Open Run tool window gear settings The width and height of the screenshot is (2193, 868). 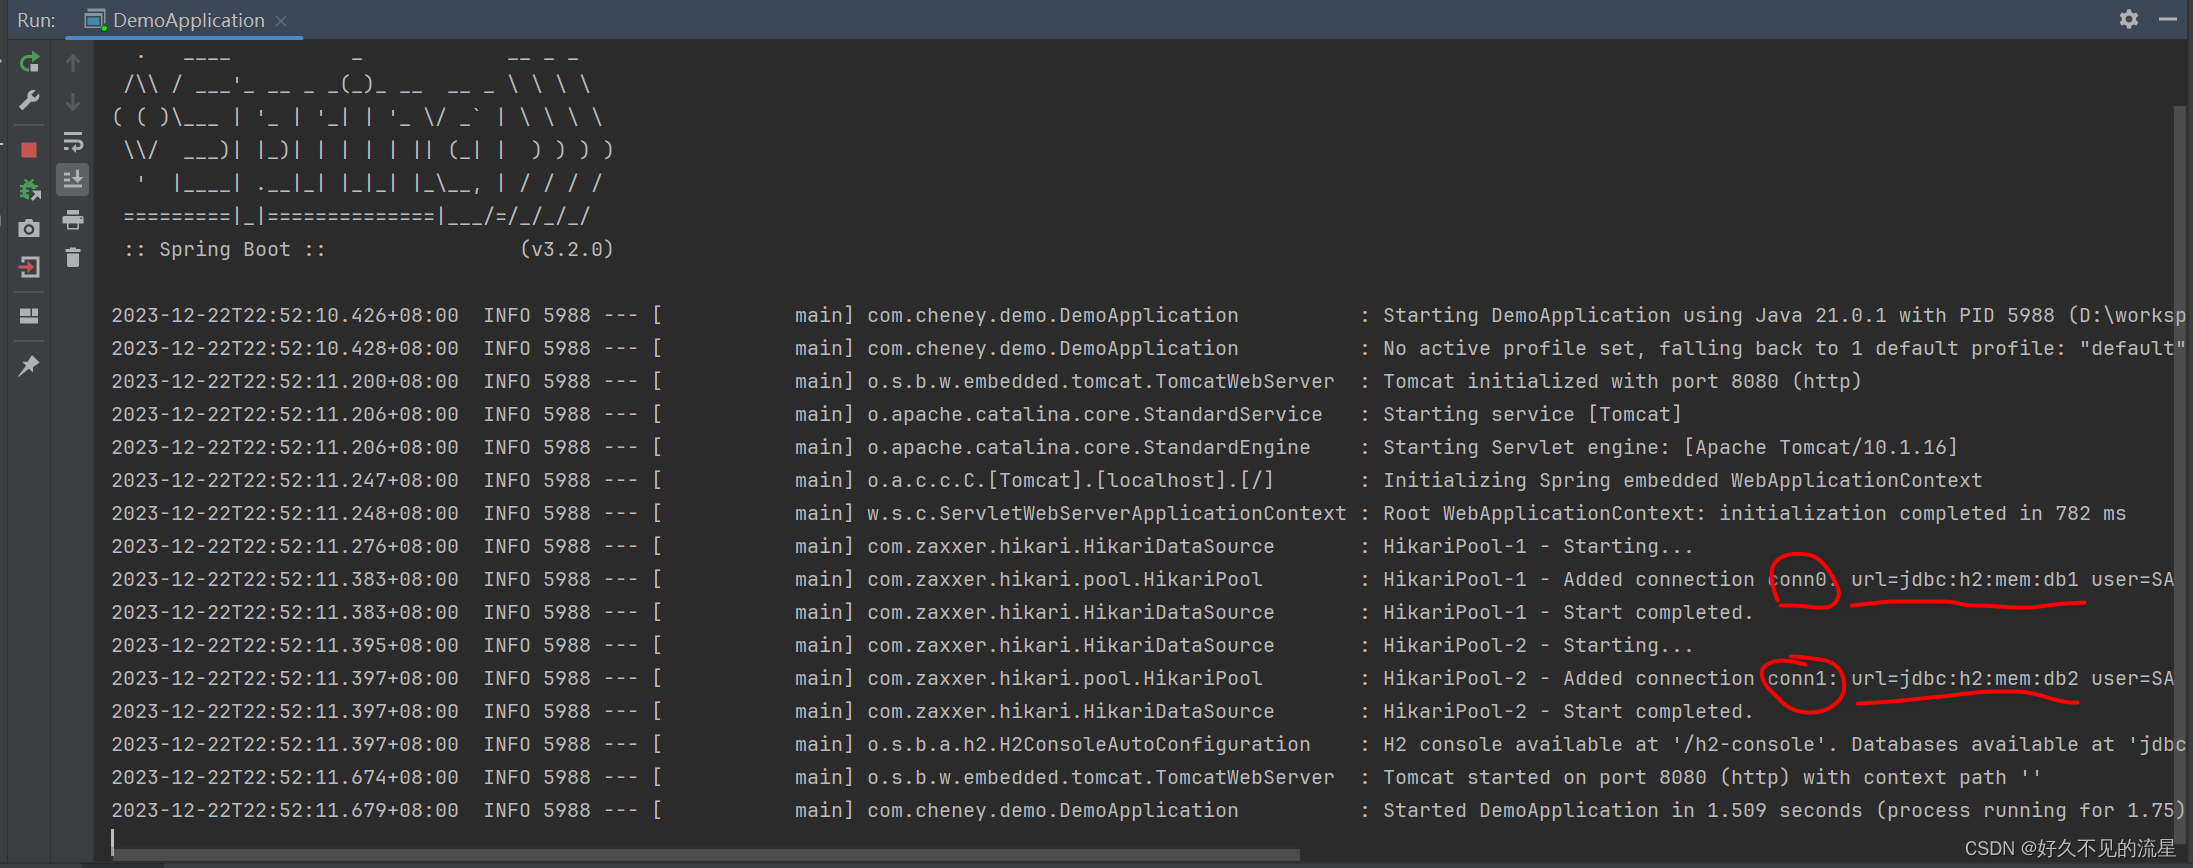point(2129,19)
